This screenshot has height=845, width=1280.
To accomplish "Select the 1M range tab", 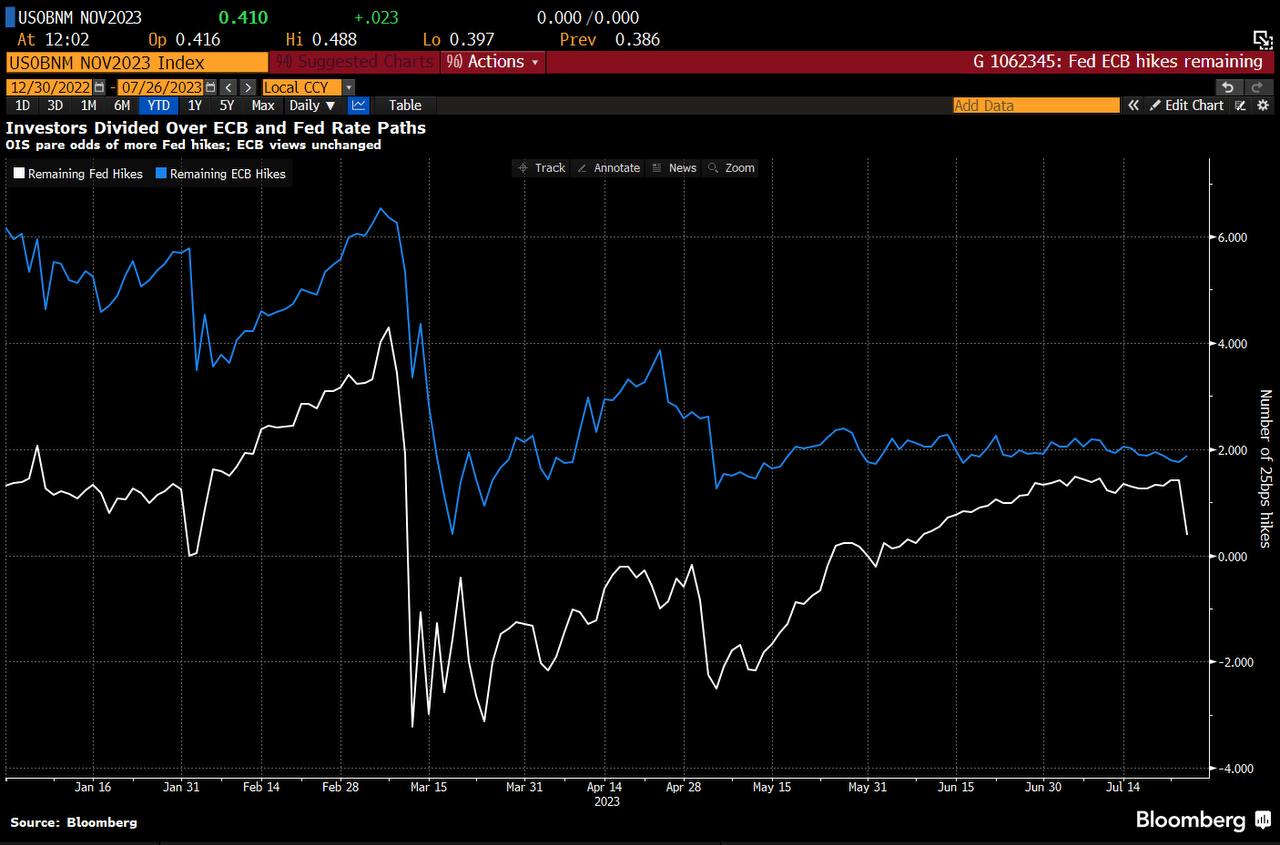I will click(88, 105).
